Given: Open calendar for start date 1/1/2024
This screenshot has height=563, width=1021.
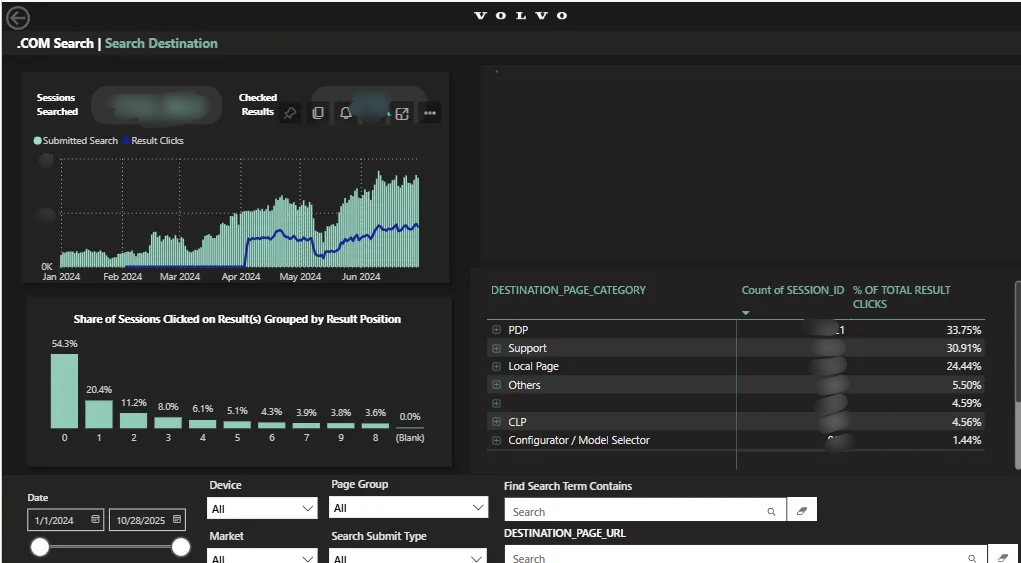Looking at the screenshot, I should [x=96, y=519].
